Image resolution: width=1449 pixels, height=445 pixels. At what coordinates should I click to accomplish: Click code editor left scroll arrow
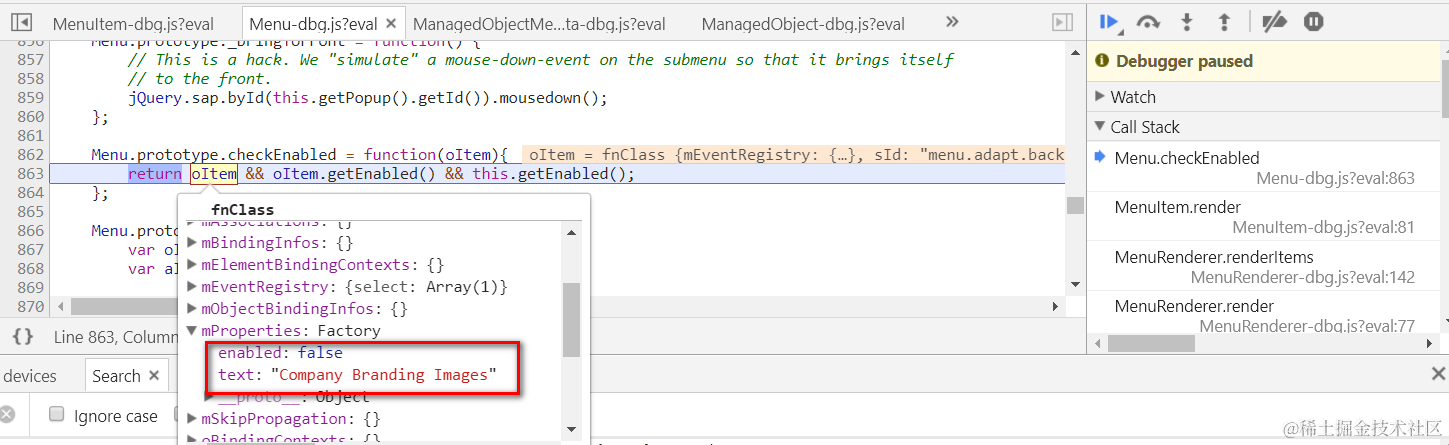click(x=61, y=306)
